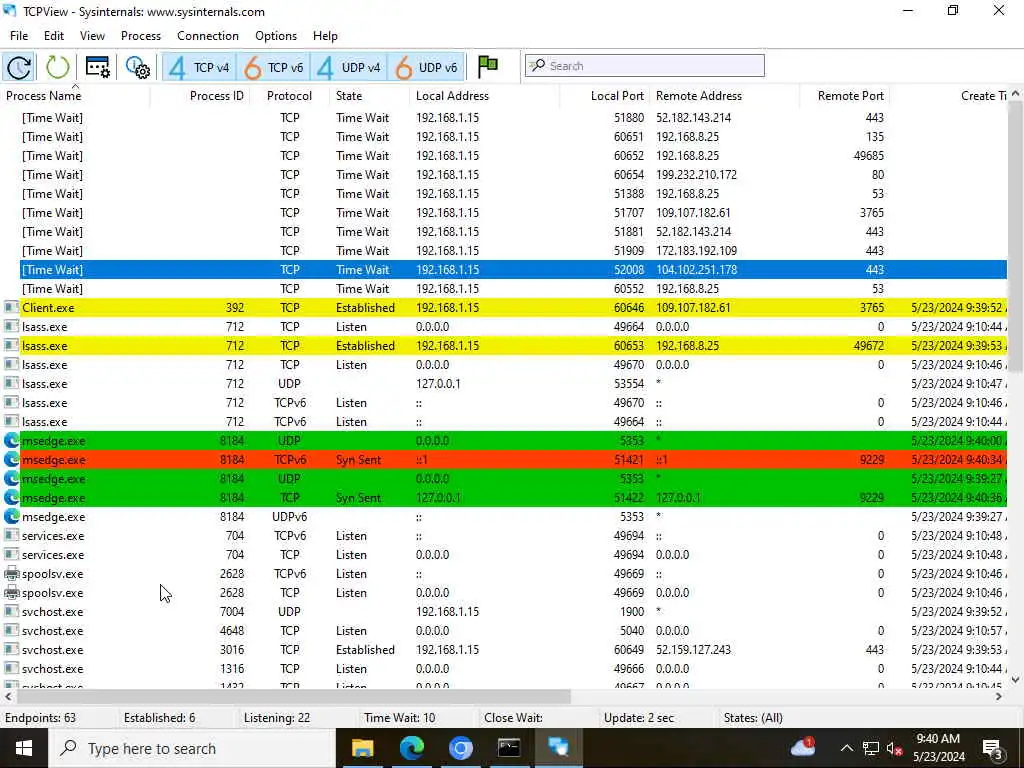Click the States: (All) status entry

[753, 718]
